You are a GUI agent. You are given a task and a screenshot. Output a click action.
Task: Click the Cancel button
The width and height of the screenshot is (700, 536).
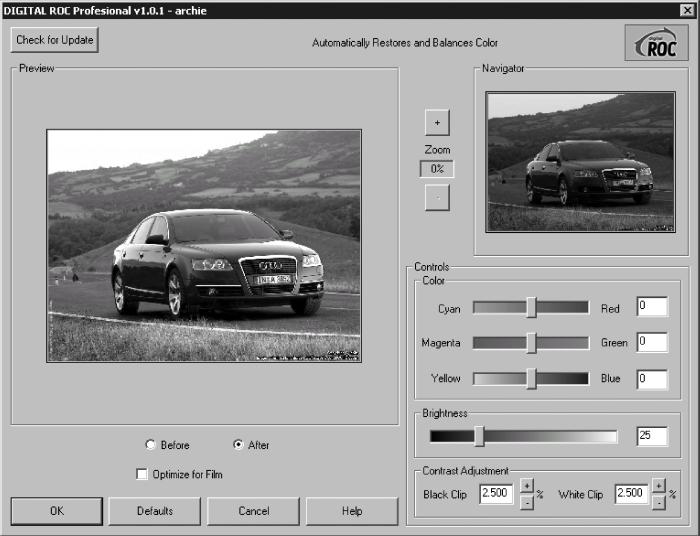[253, 511]
